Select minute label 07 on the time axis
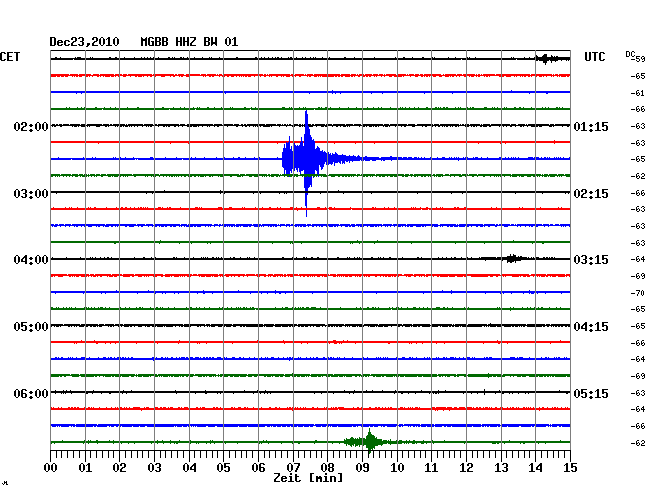The height and width of the screenshot is (494, 650). click(x=293, y=467)
